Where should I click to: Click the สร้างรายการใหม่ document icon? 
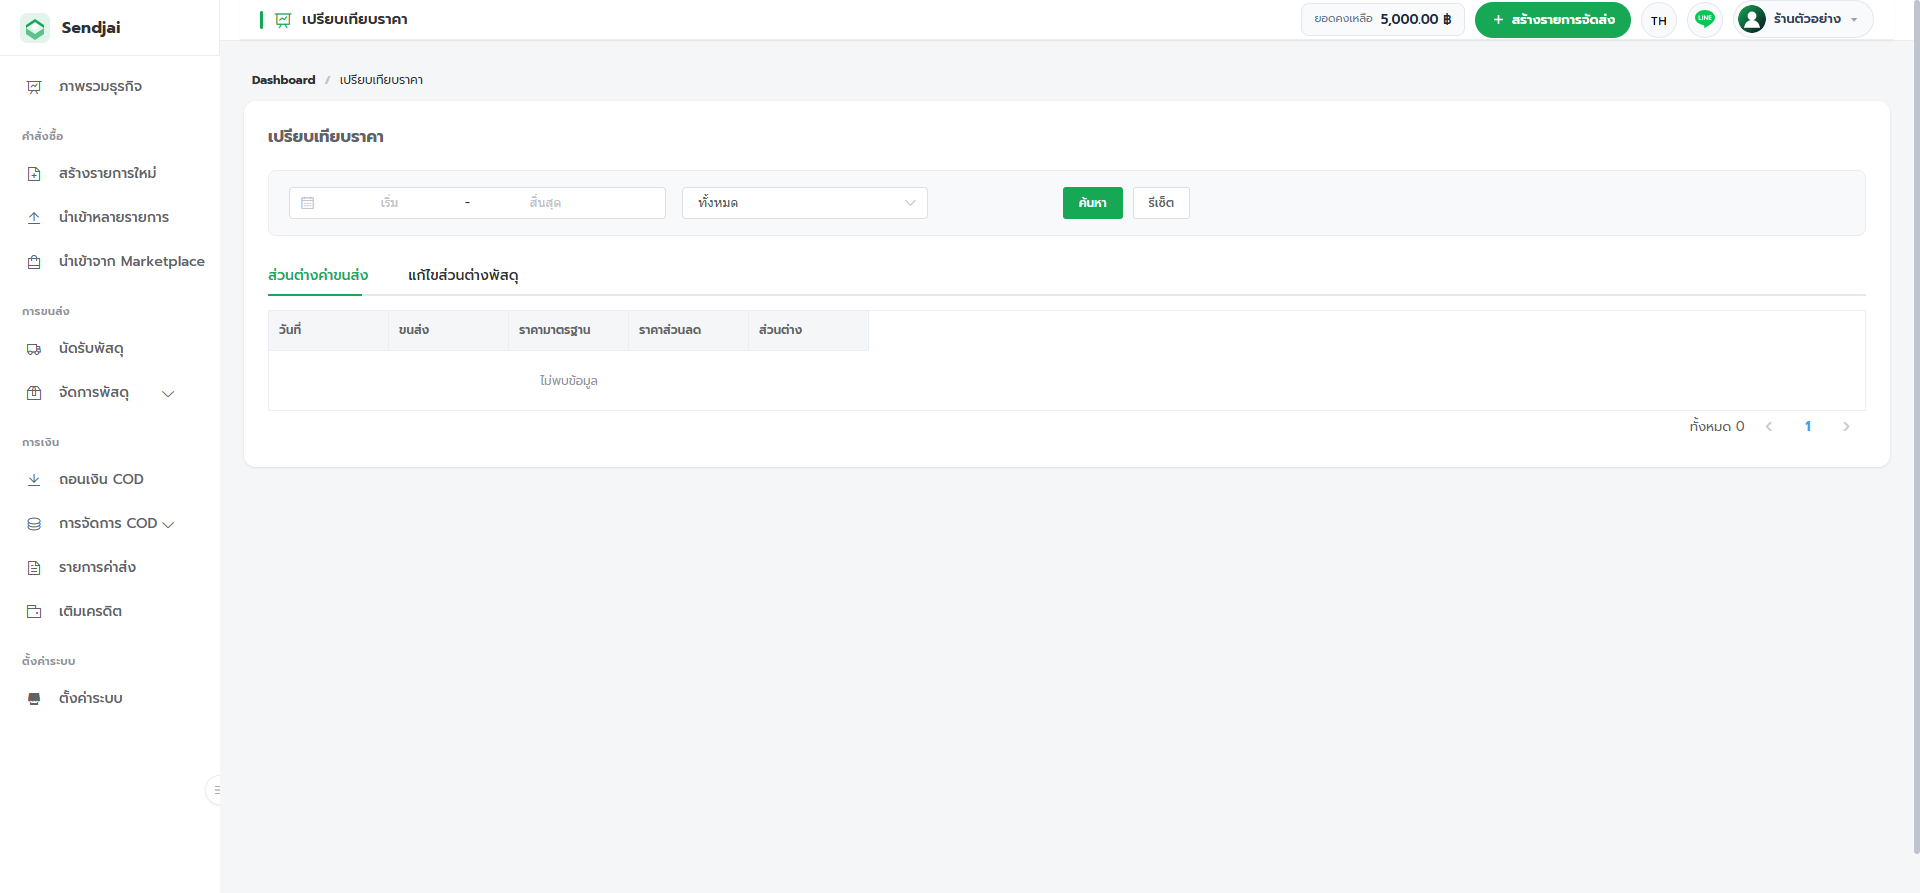pyautogui.click(x=34, y=174)
